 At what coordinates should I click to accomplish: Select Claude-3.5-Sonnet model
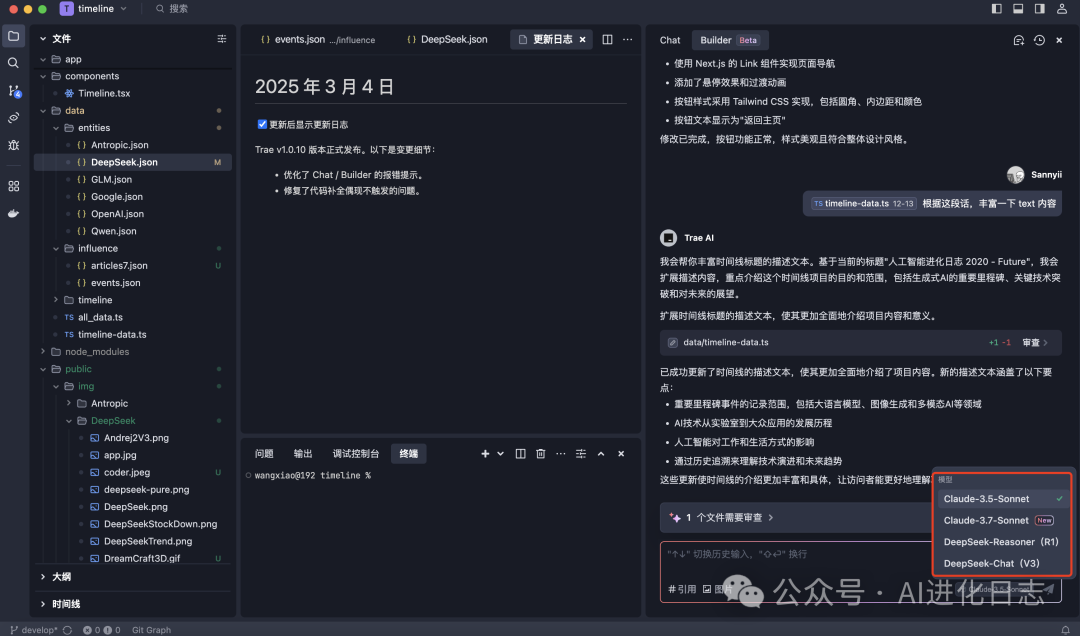1002,499
